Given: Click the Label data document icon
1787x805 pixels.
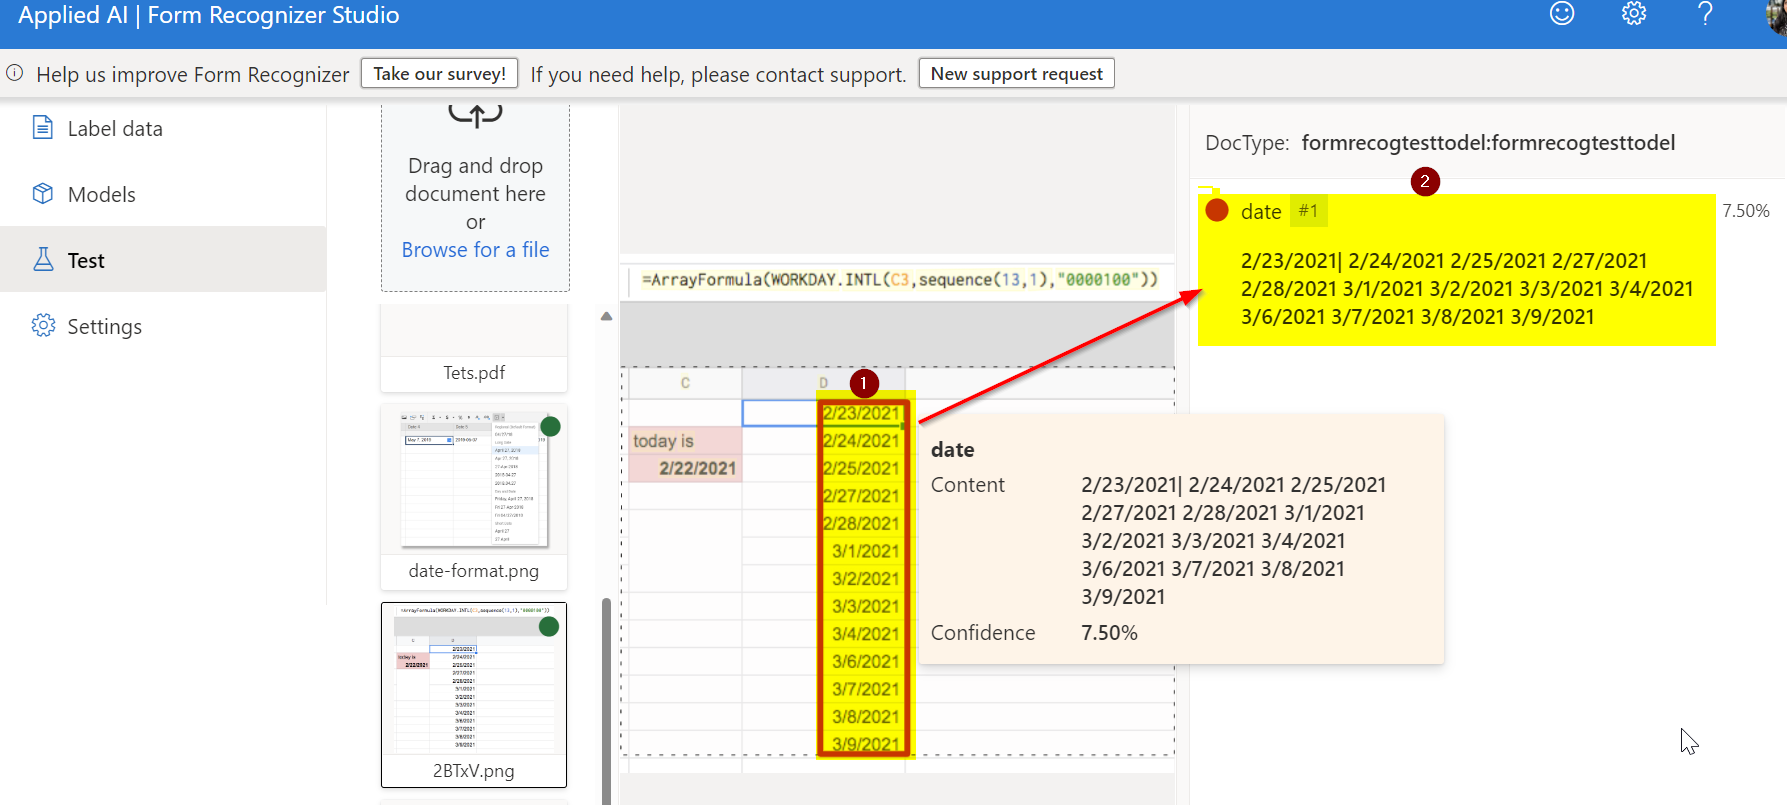Looking at the screenshot, I should tap(43, 127).
